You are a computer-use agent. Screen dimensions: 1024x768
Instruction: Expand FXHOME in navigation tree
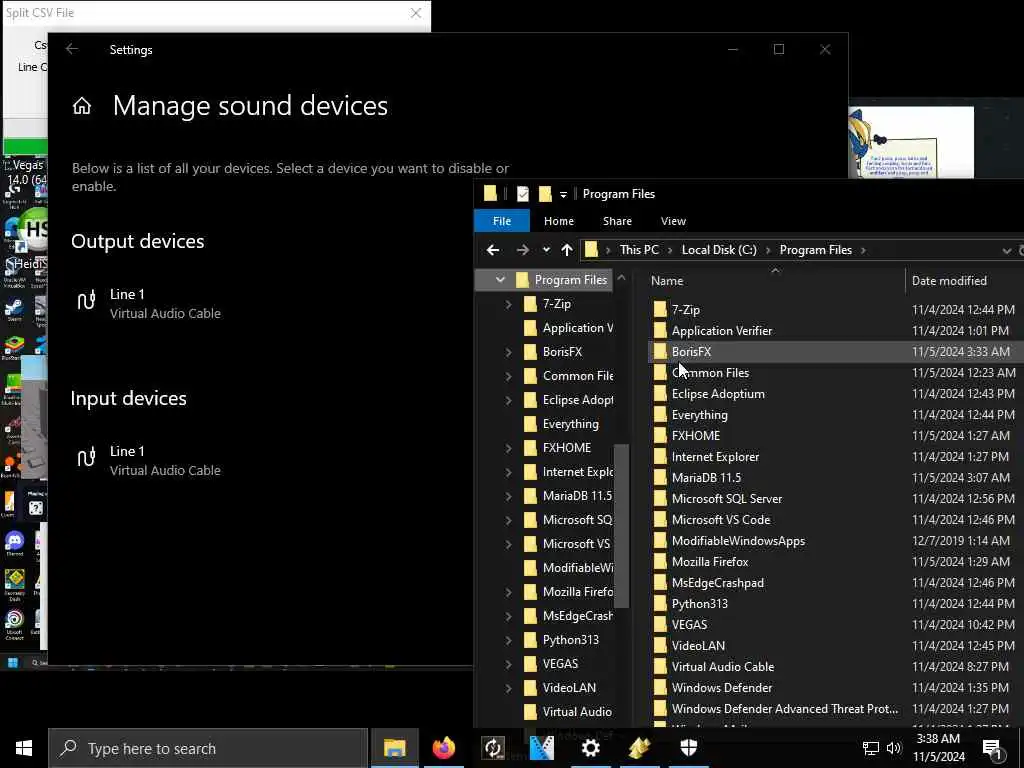point(508,448)
